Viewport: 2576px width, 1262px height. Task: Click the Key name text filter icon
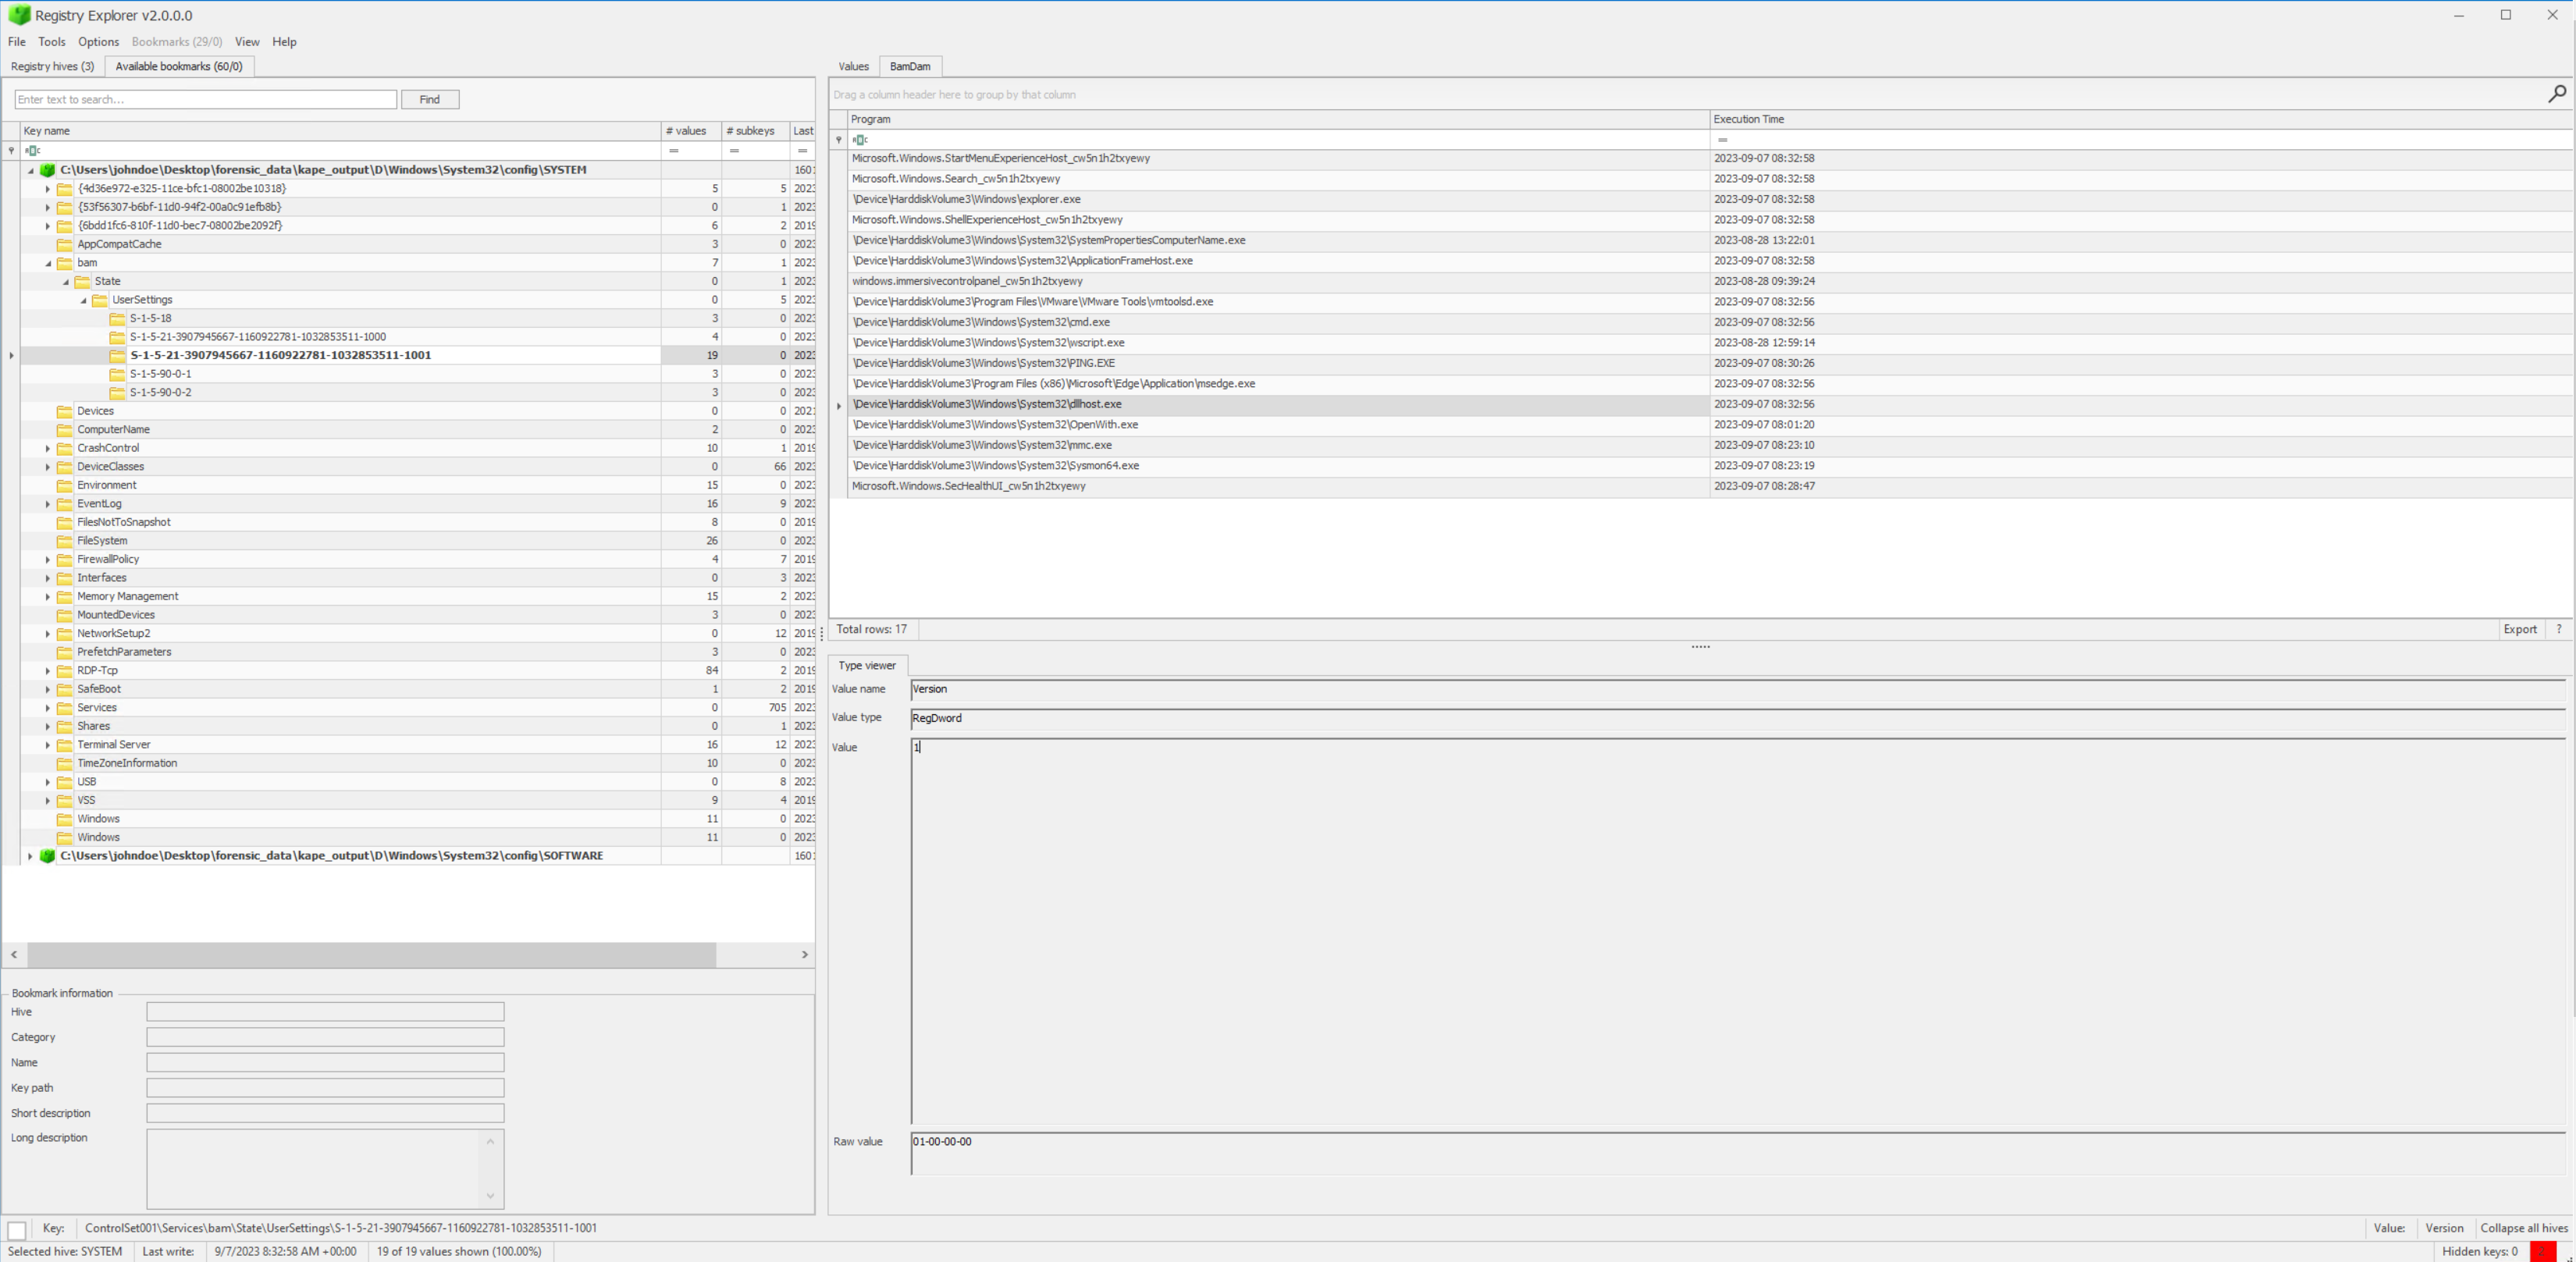33,151
